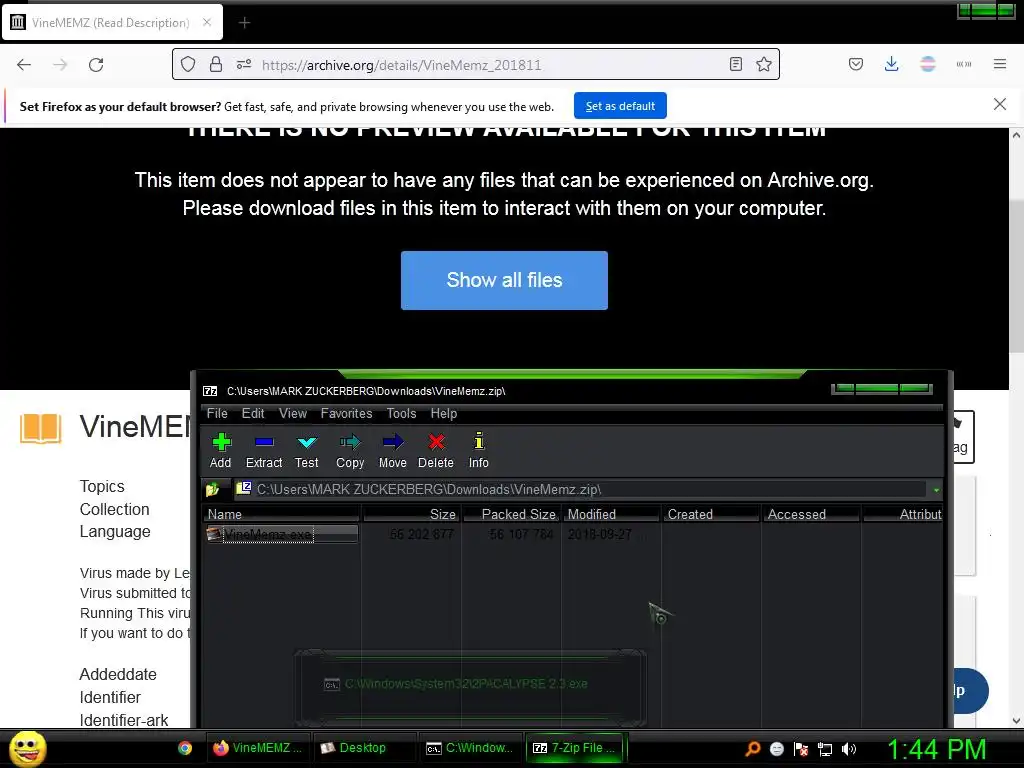The width and height of the screenshot is (1024, 768).
Task: Click the Chrome icon on the taskbar
Action: tap(185, 748)
